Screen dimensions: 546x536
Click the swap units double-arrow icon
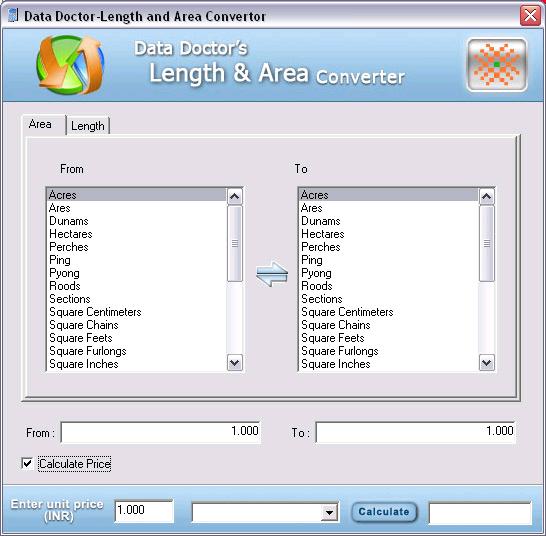[x=272, y=274]
